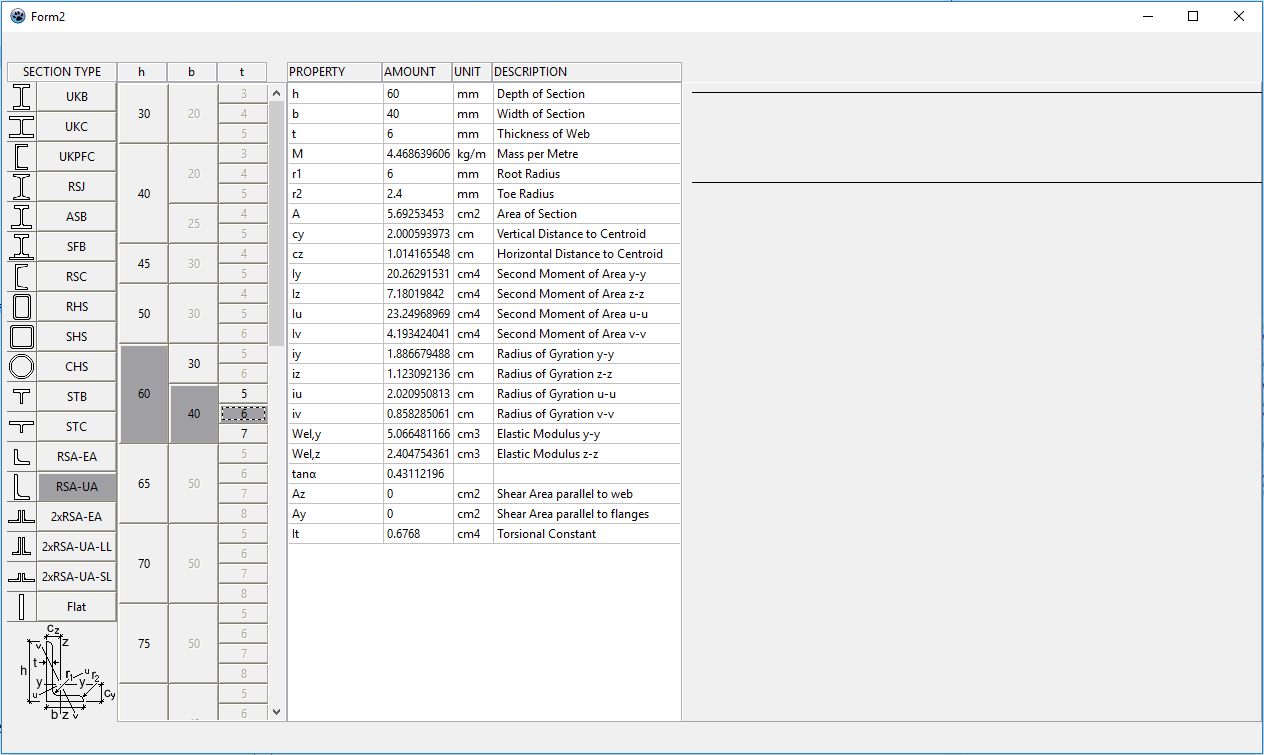Click the tanα value 0.43112196
This screenshot has height=755, width=1264.
click(x=418, y=474)
